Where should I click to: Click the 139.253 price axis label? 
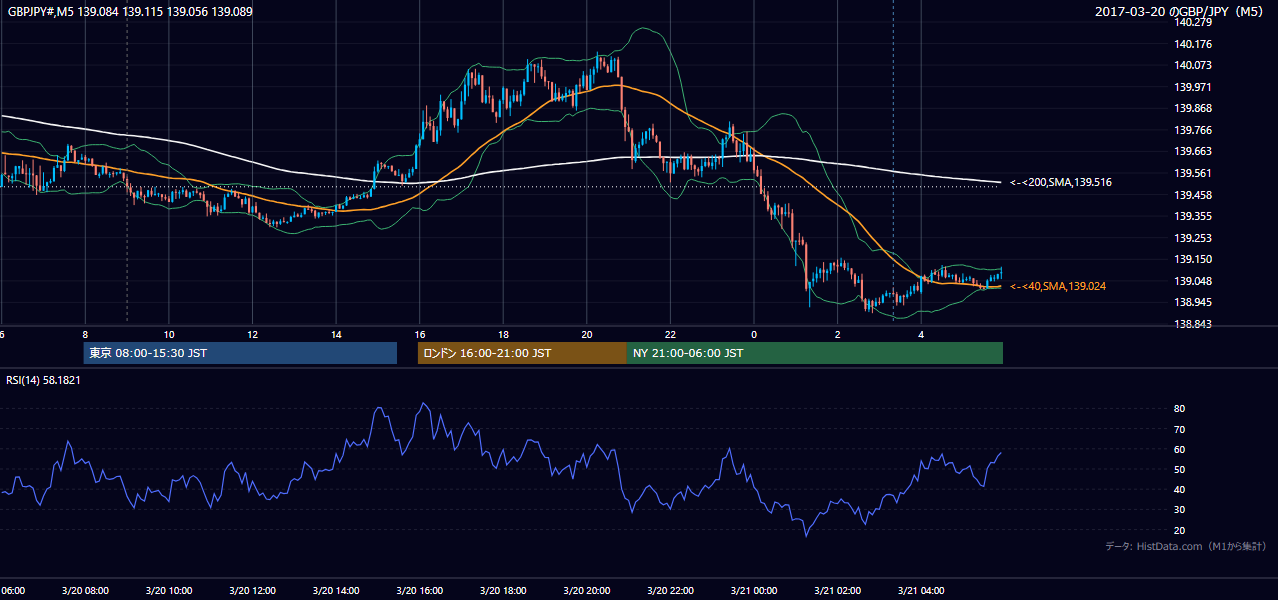(1194, 238)
